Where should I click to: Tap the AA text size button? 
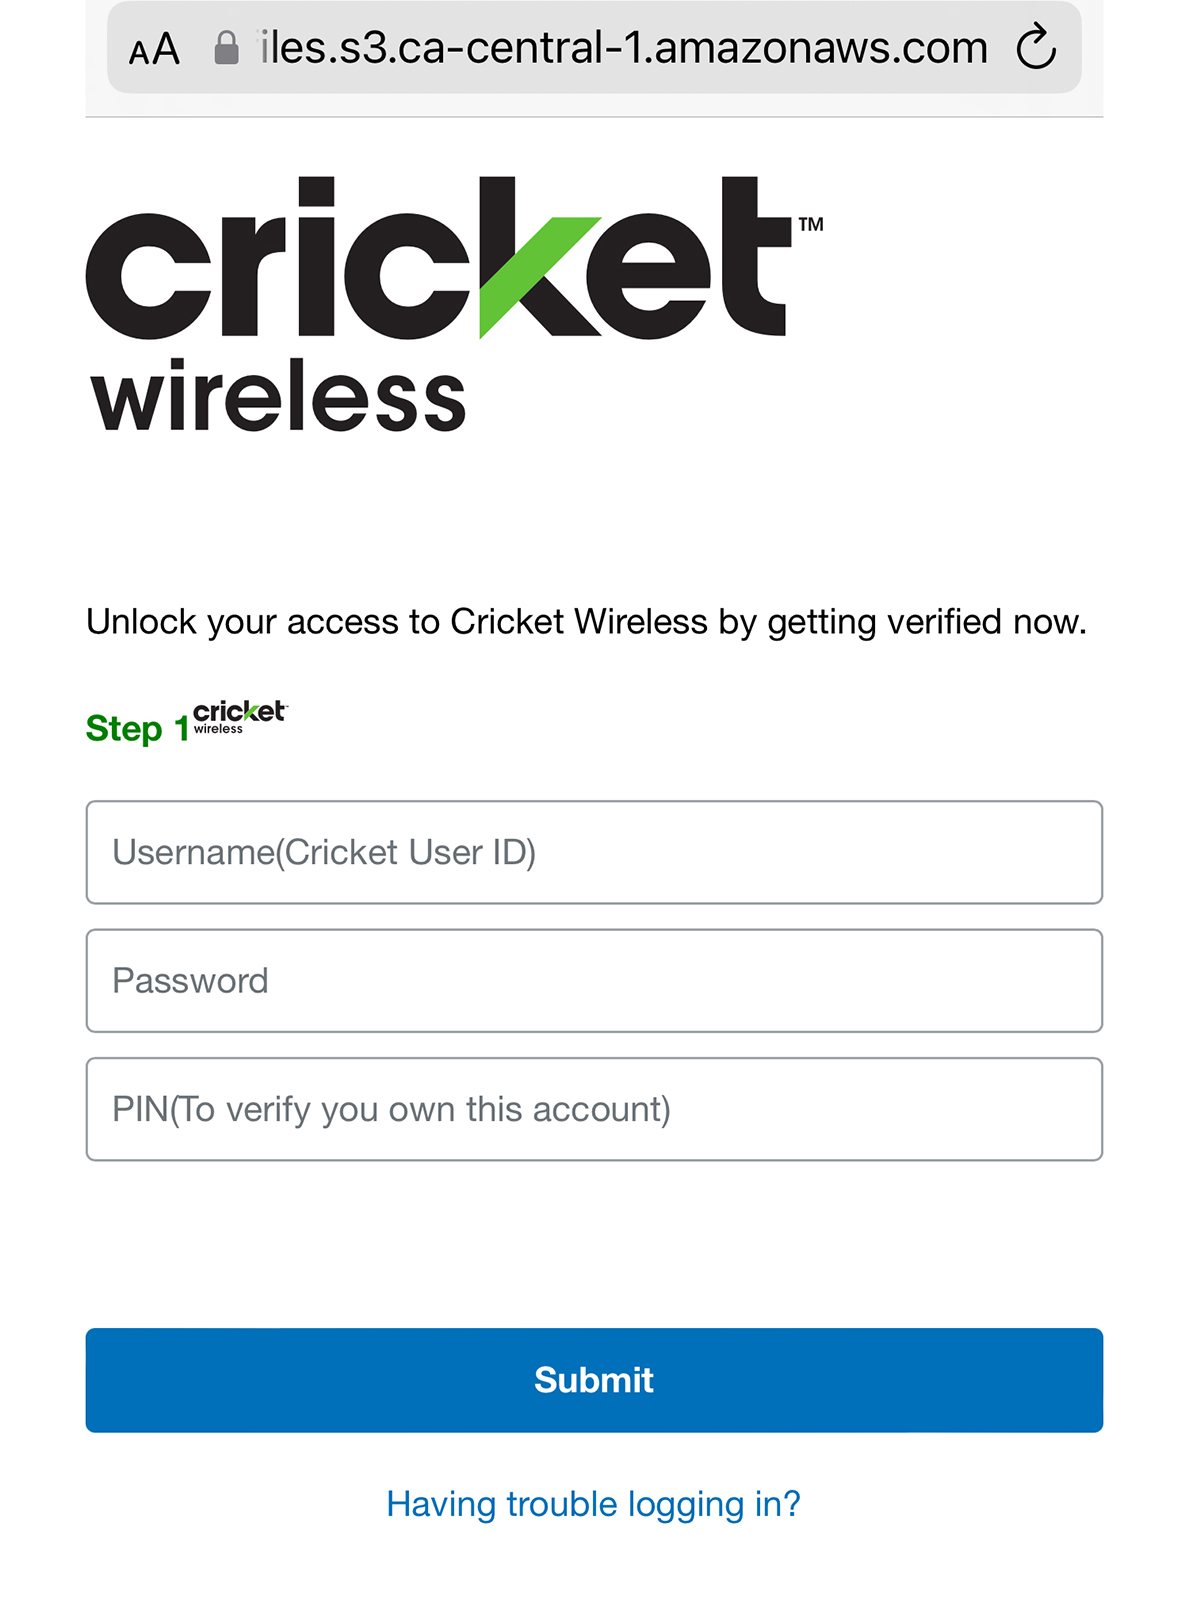click(154, 49)
